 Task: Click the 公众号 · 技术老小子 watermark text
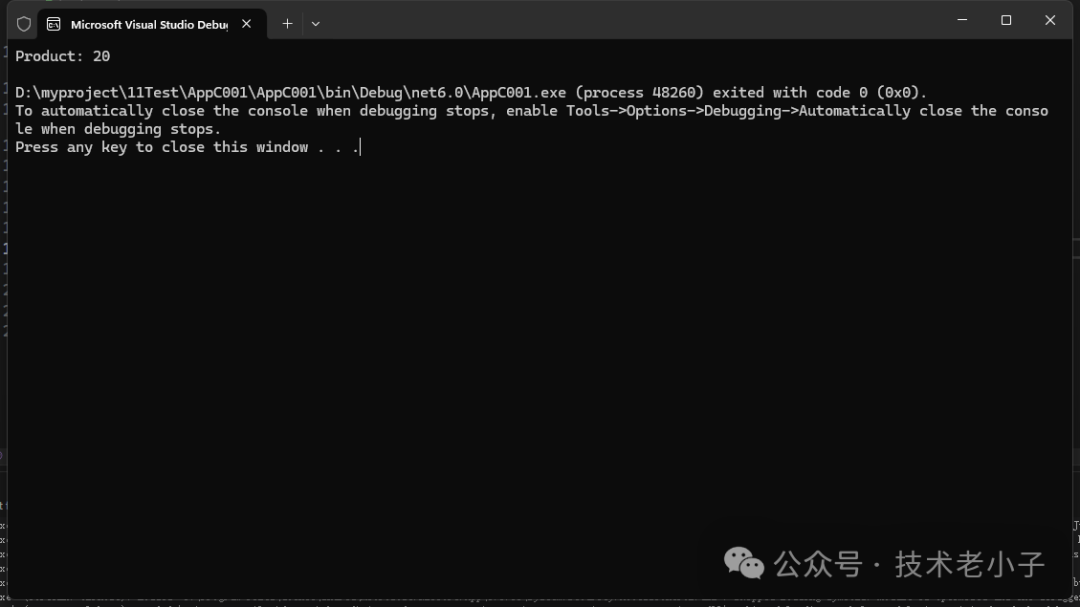(x=908, y=564)
